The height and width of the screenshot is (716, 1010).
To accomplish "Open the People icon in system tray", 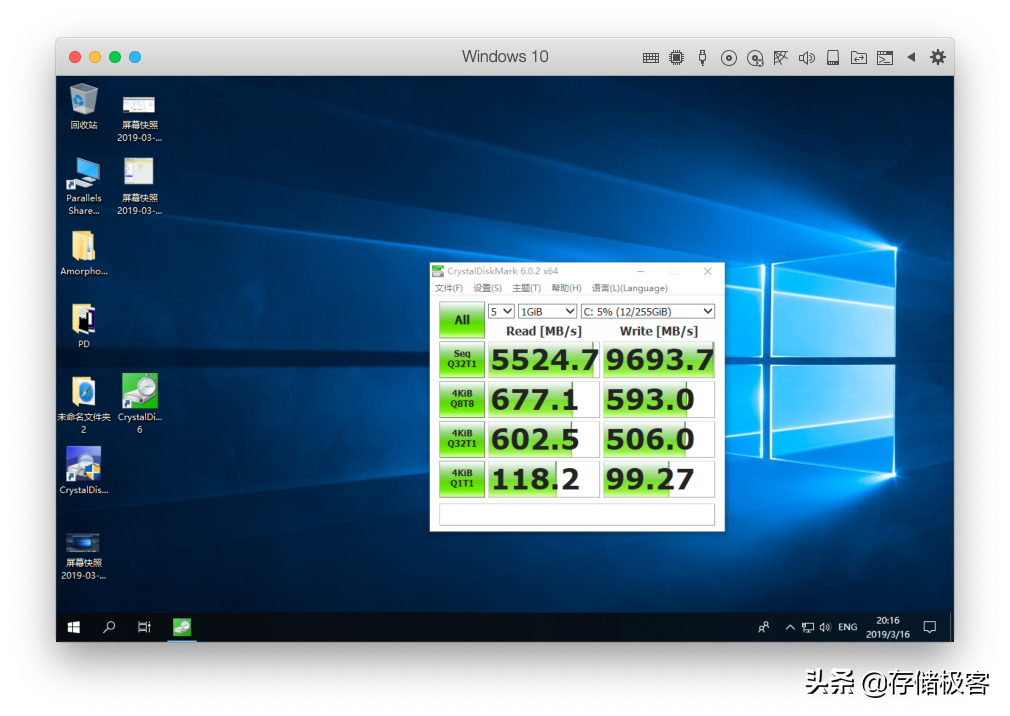I will coord(764,627).
